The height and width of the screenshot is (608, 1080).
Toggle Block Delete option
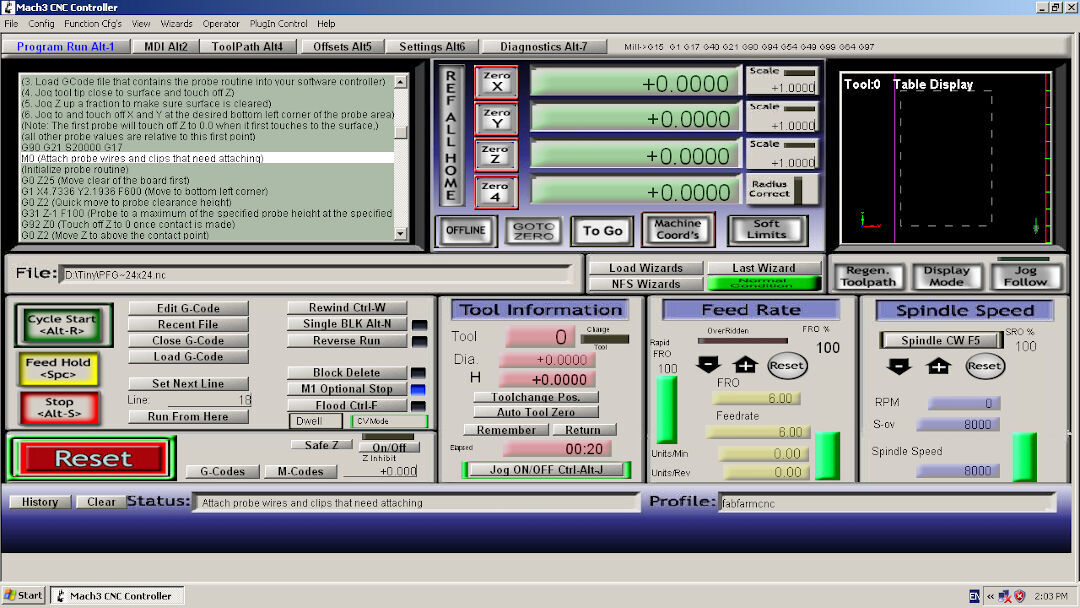tap(346, 373)
